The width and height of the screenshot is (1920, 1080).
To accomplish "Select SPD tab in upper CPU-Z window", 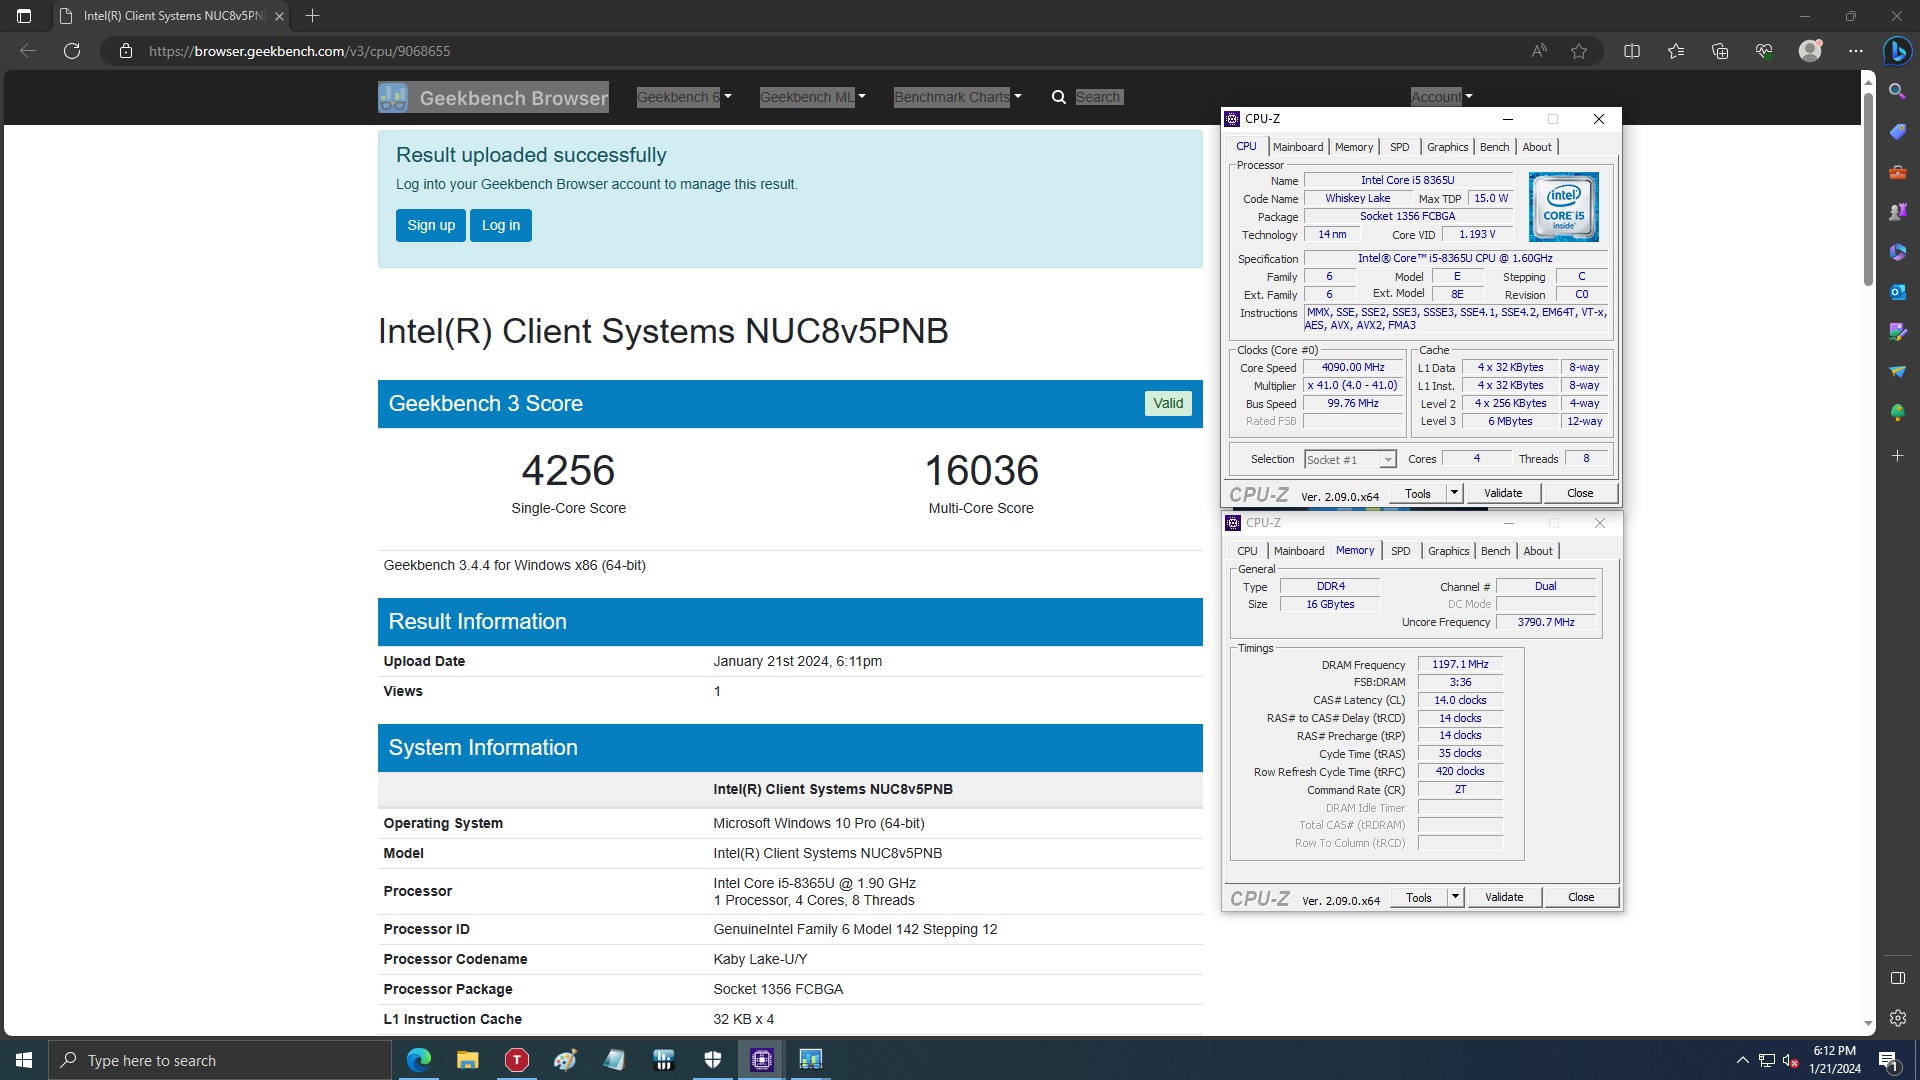I will coord(1399,147).
